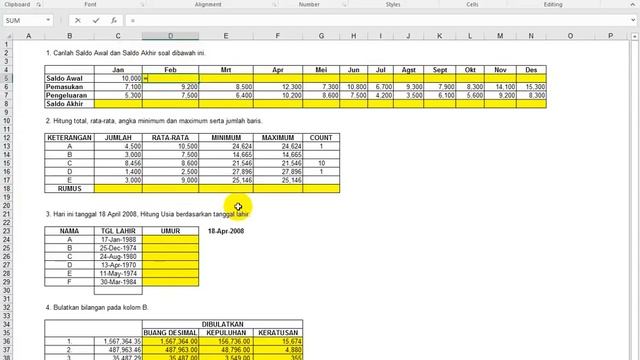Click the 'Pemasukan' row label cell

69,87
